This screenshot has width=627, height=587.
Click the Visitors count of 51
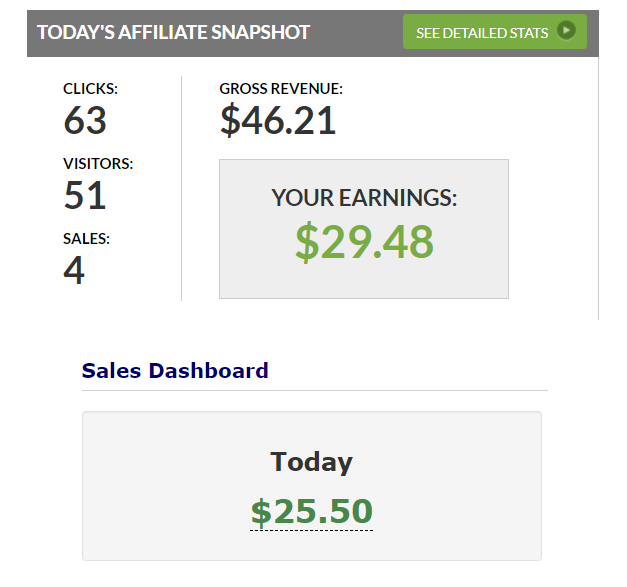click(85, 195)
